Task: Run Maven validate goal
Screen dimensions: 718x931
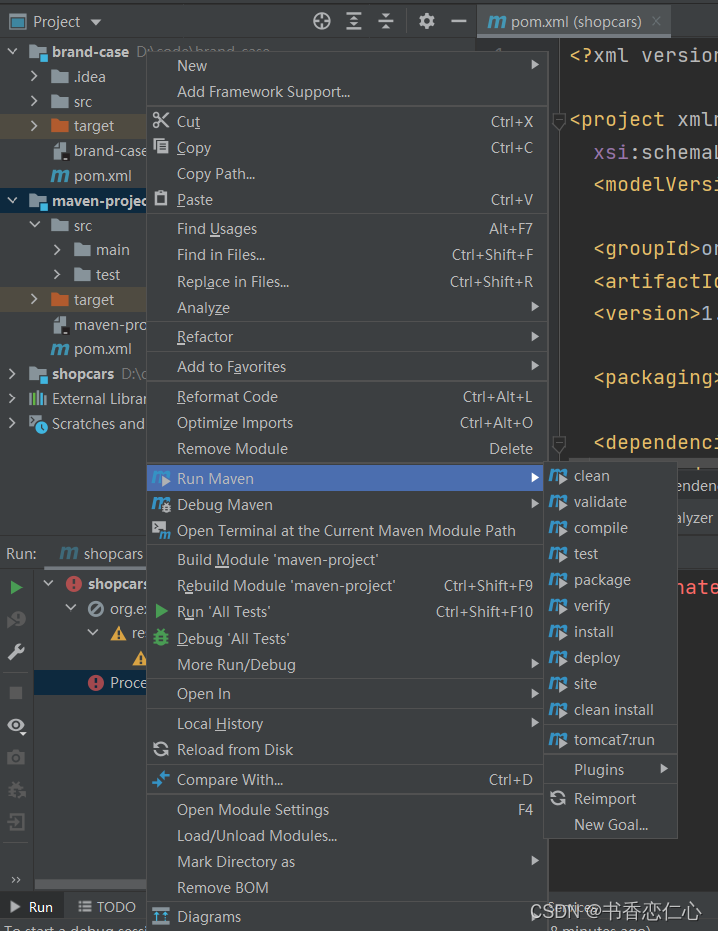Action: coord(611,502)
